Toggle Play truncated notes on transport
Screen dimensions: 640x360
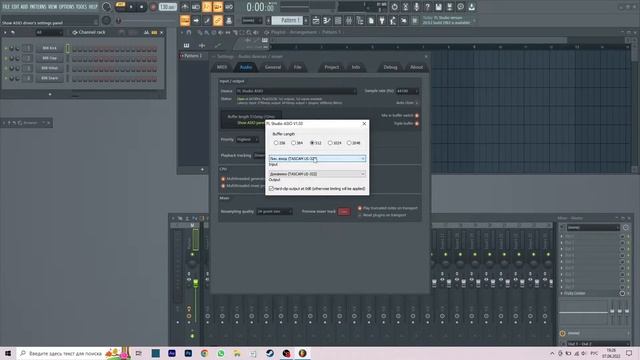coord(360,208)
